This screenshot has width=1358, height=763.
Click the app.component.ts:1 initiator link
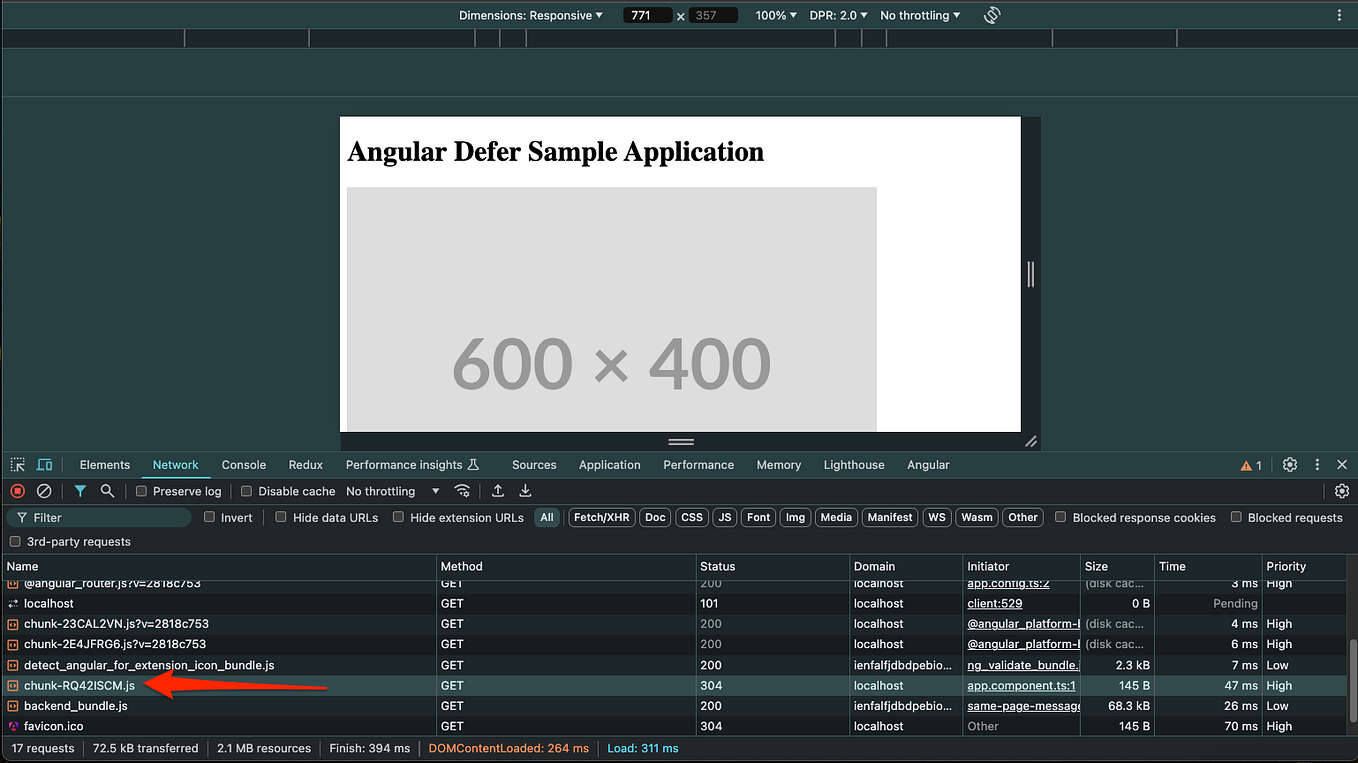pyautogui.click(x=1021, y=685)
